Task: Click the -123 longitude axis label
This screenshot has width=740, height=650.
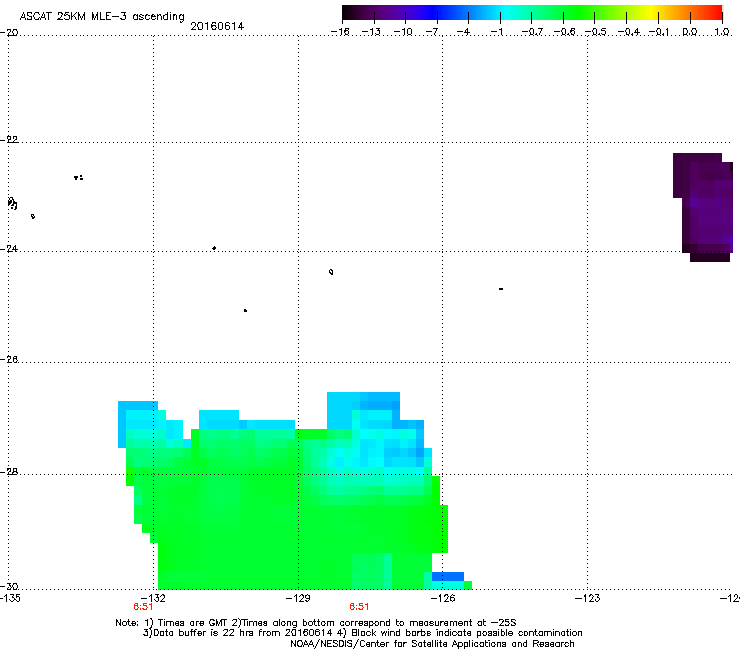Action: click(588, 598)
